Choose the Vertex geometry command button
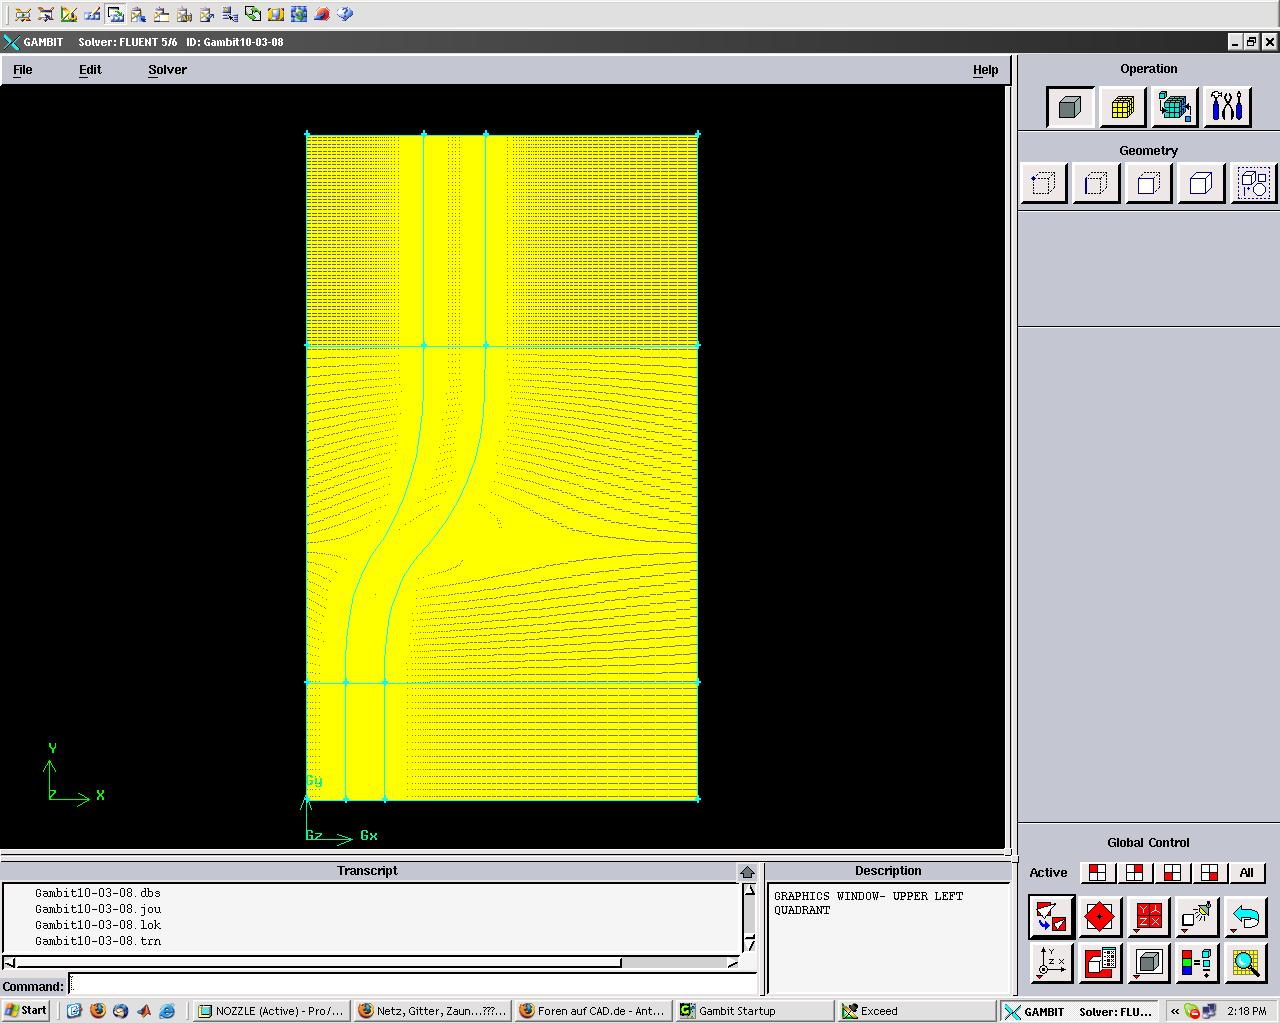This screenshot has width=1280, height=1024. click(1043, 184)
